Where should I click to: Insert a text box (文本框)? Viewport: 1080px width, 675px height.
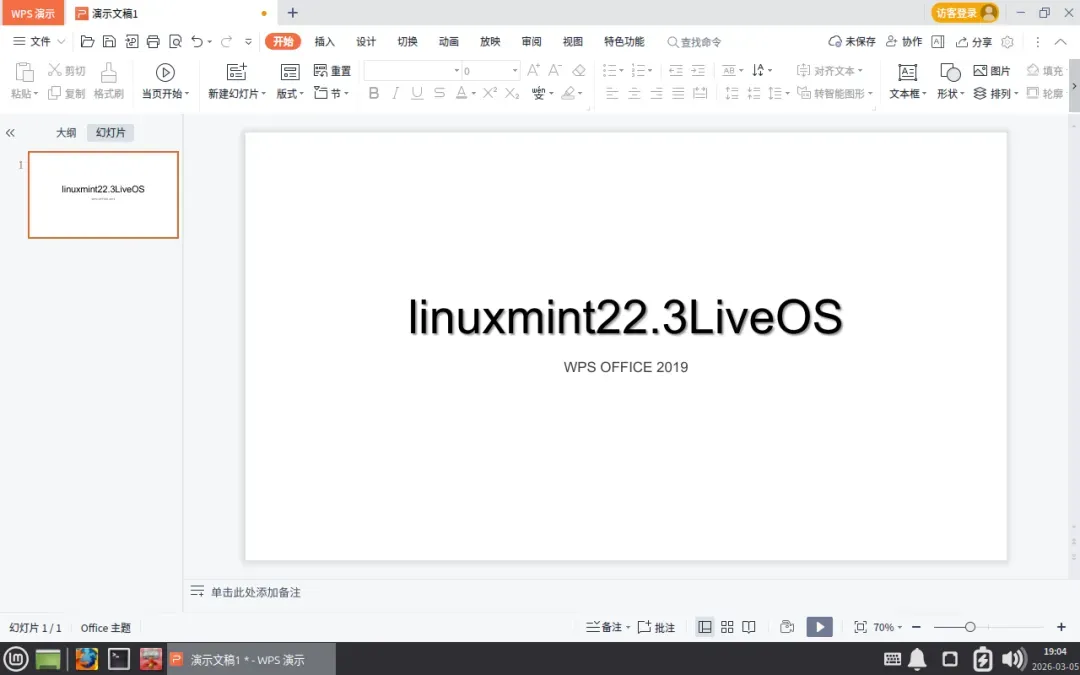pyautogui.click(x=907, y=81)
